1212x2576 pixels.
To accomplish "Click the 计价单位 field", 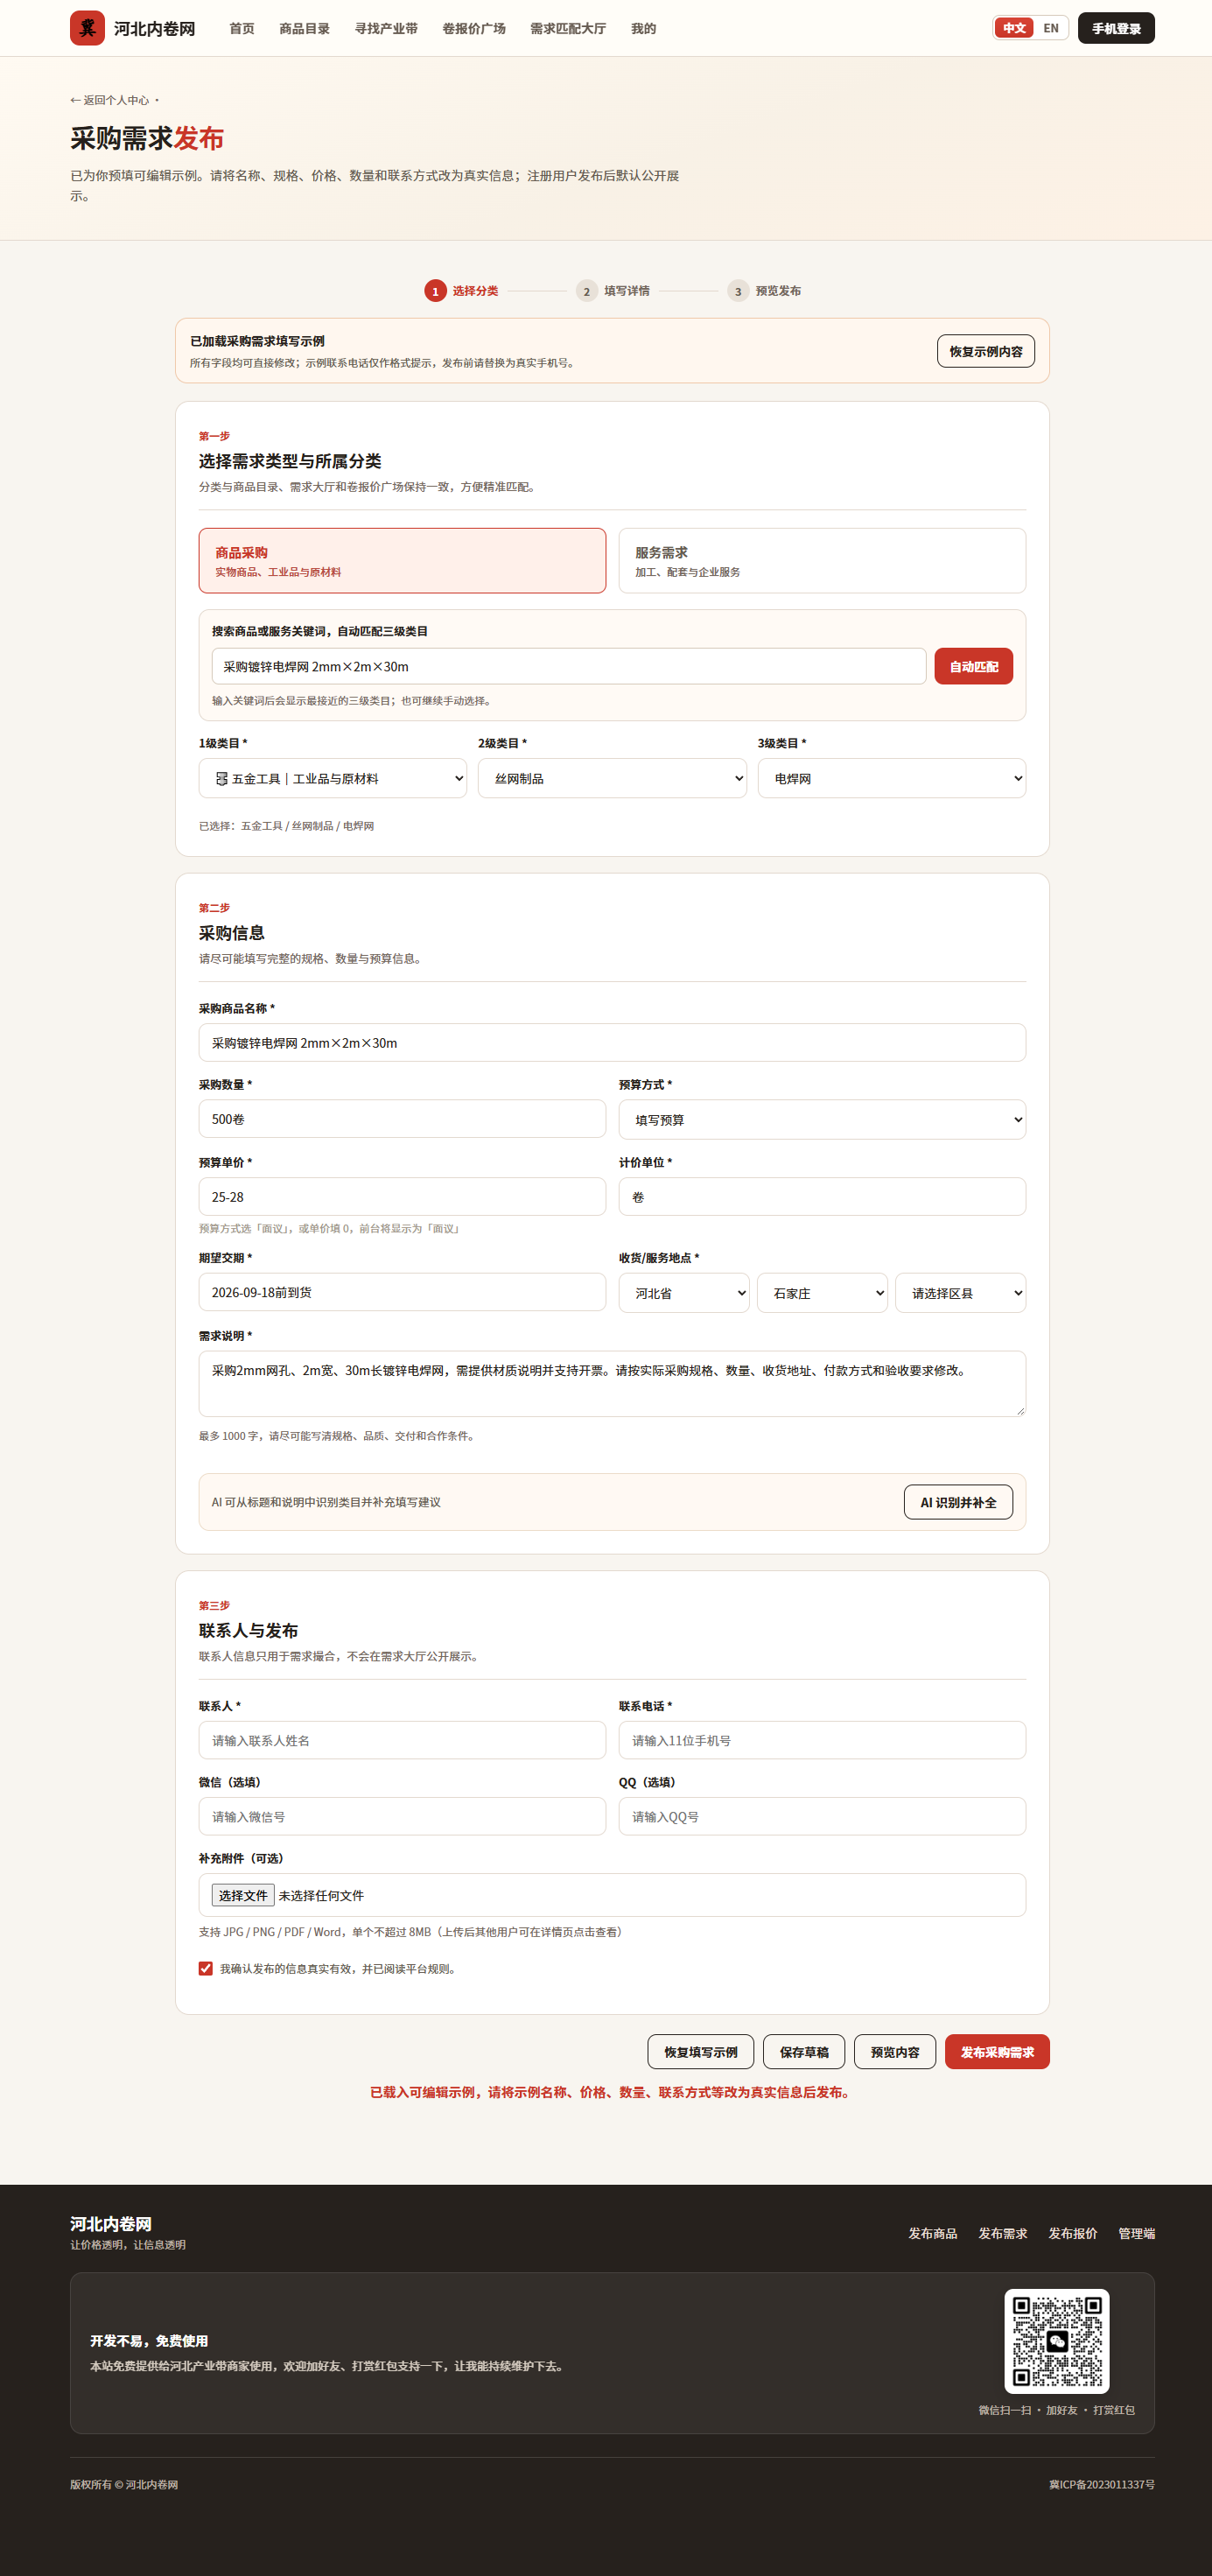I will pyautogui.click(x=822, y=1197).
